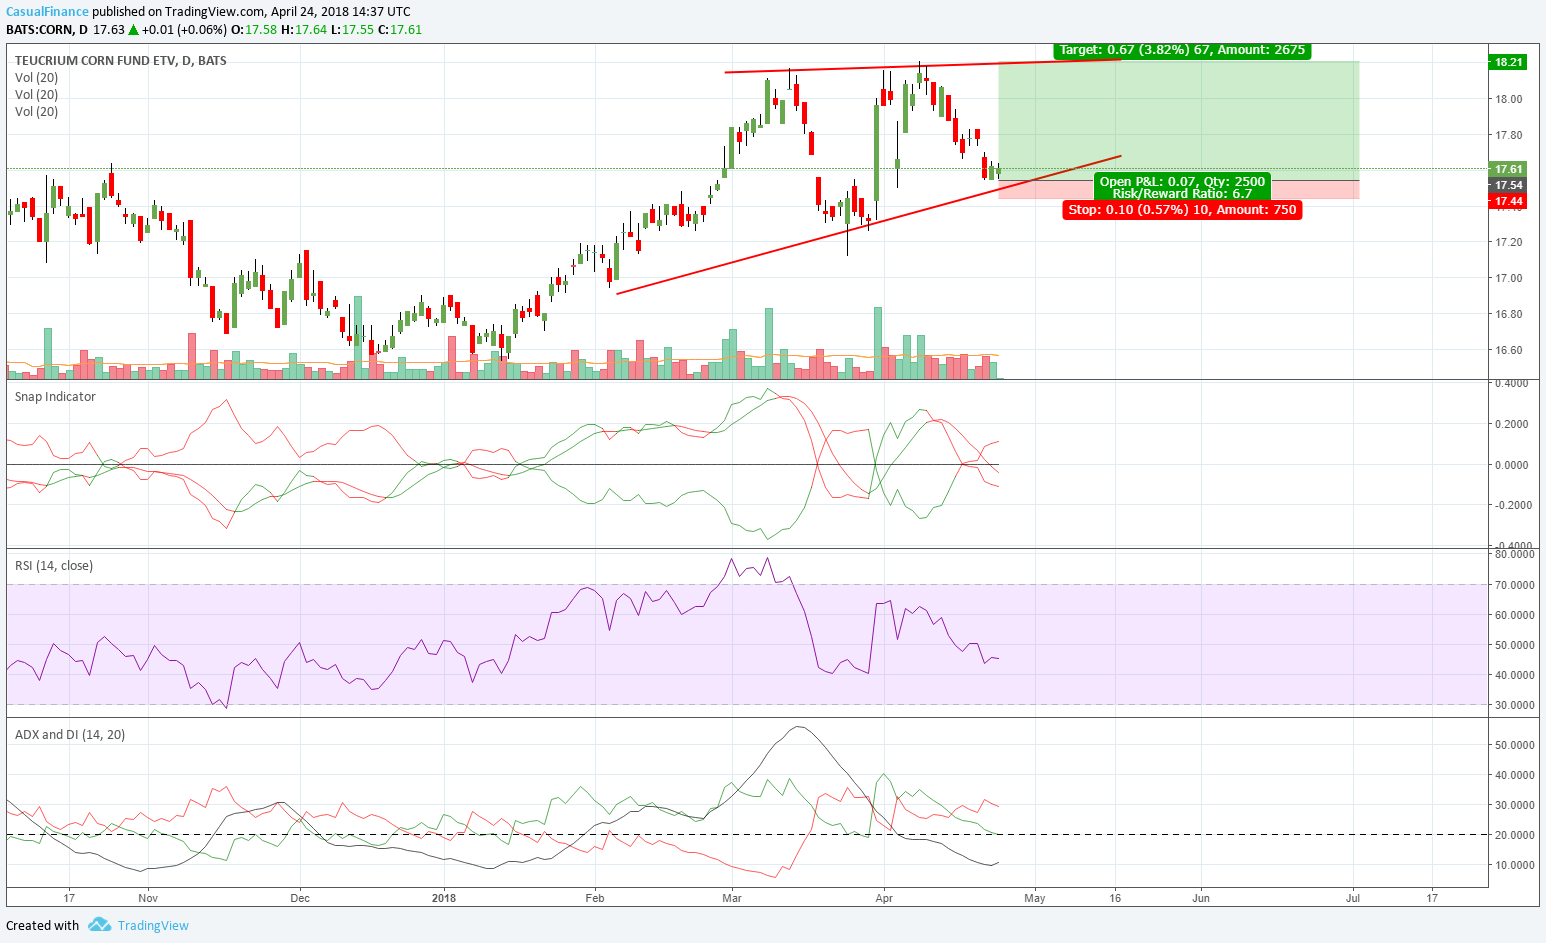Click the 17.44 red price tag

[1508, 201]
